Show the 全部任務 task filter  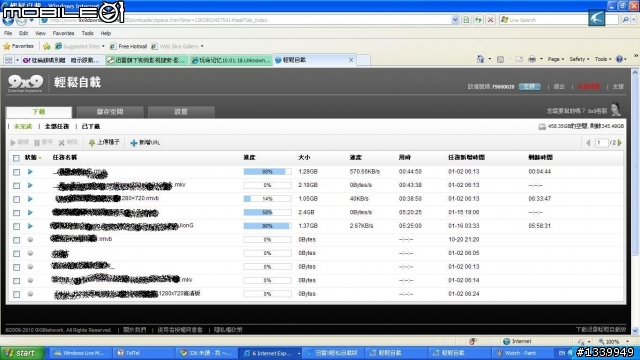tap(57, 127)
